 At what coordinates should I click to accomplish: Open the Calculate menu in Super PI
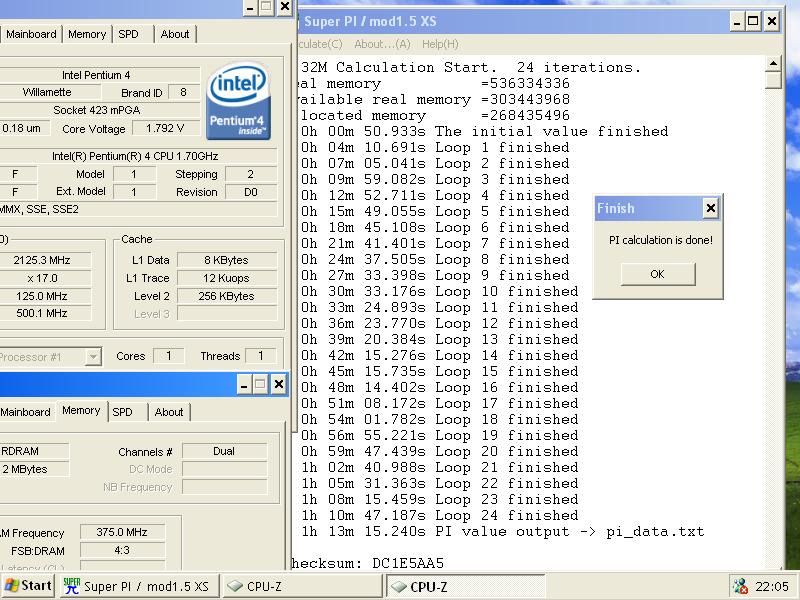coord(320,44)
